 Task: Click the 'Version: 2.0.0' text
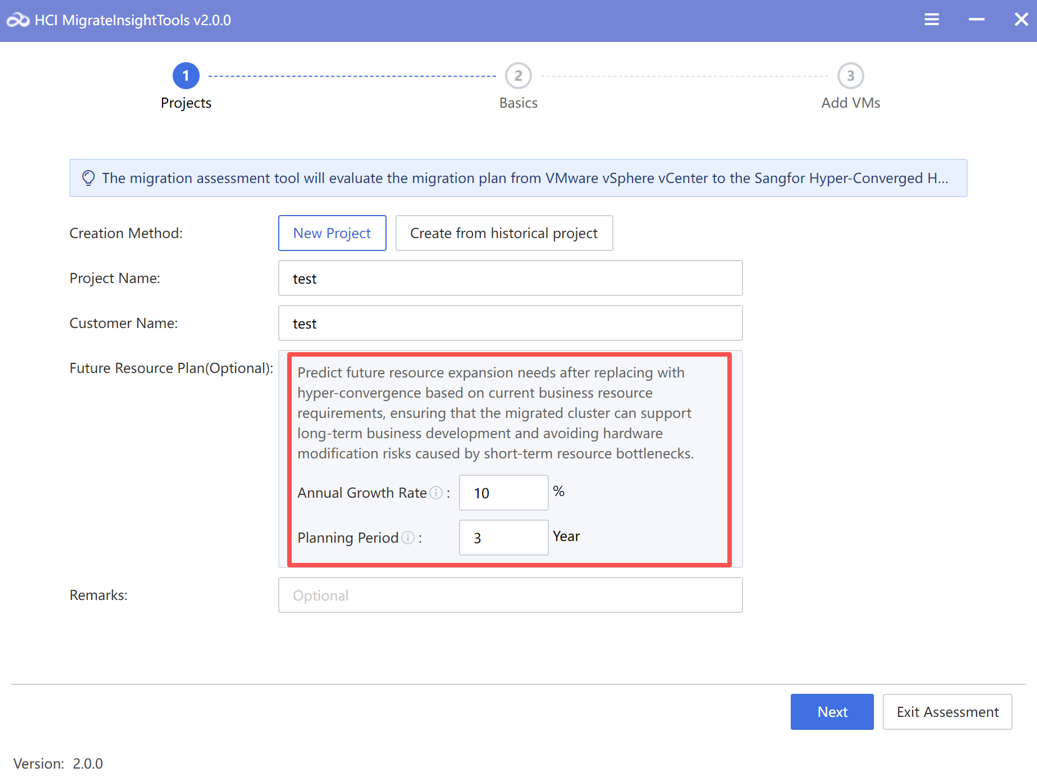coord(58,763)
